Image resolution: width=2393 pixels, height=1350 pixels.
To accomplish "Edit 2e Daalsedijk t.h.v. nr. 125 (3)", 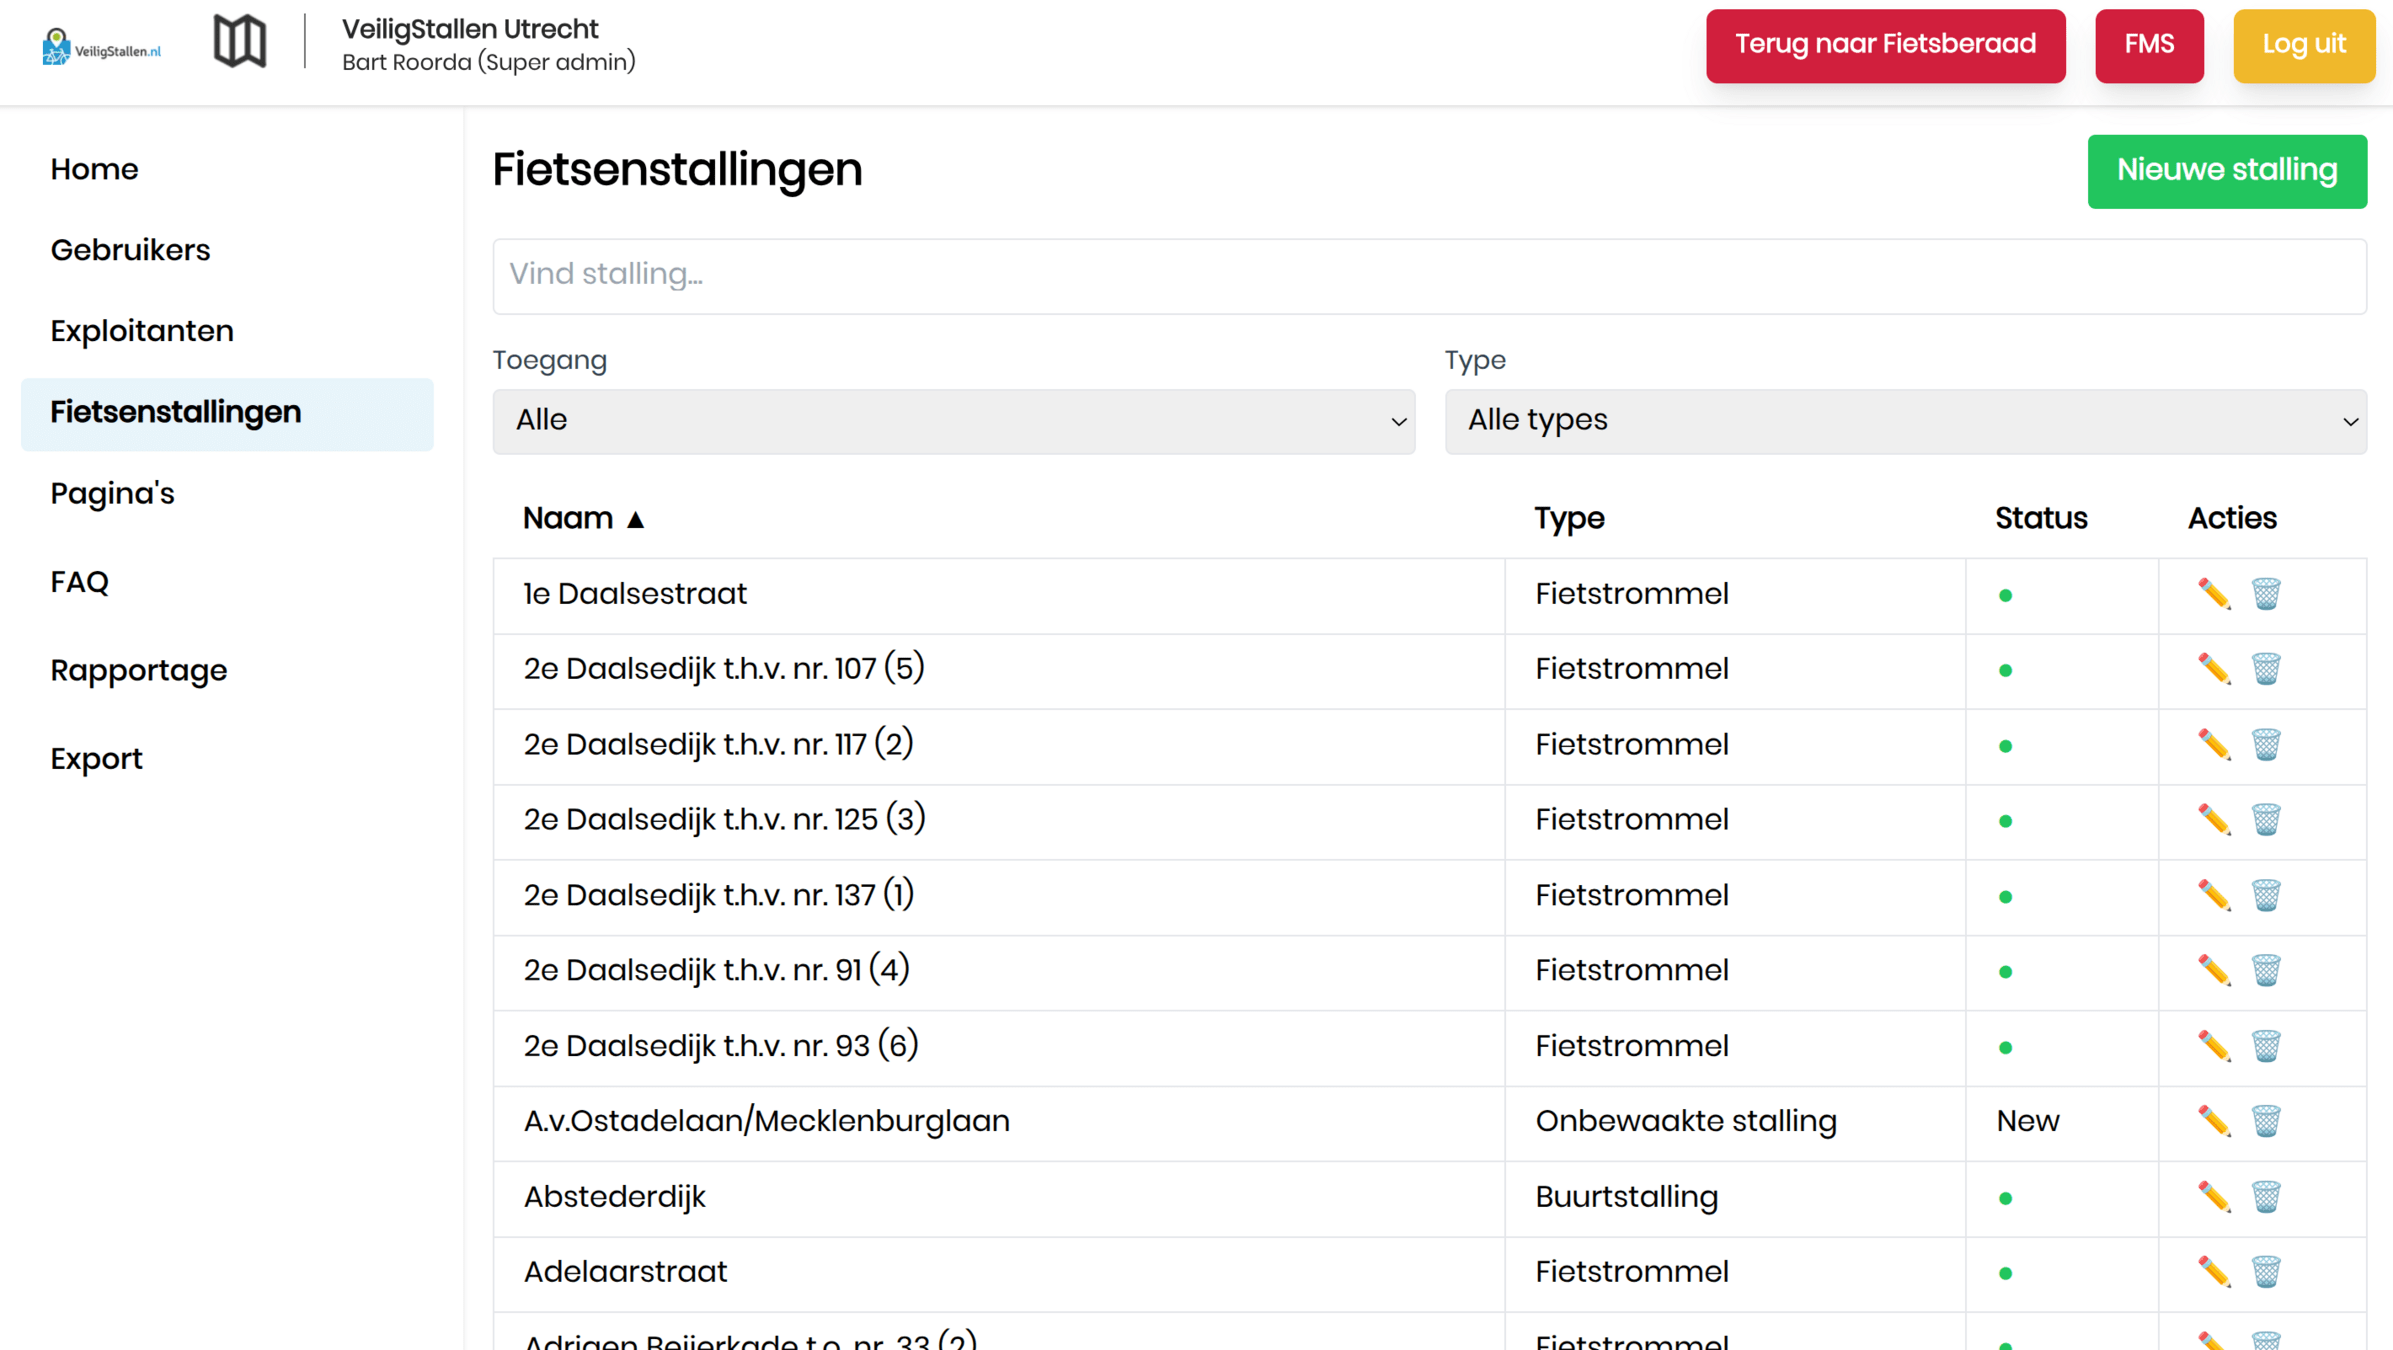I will [x=2213, y=820].
